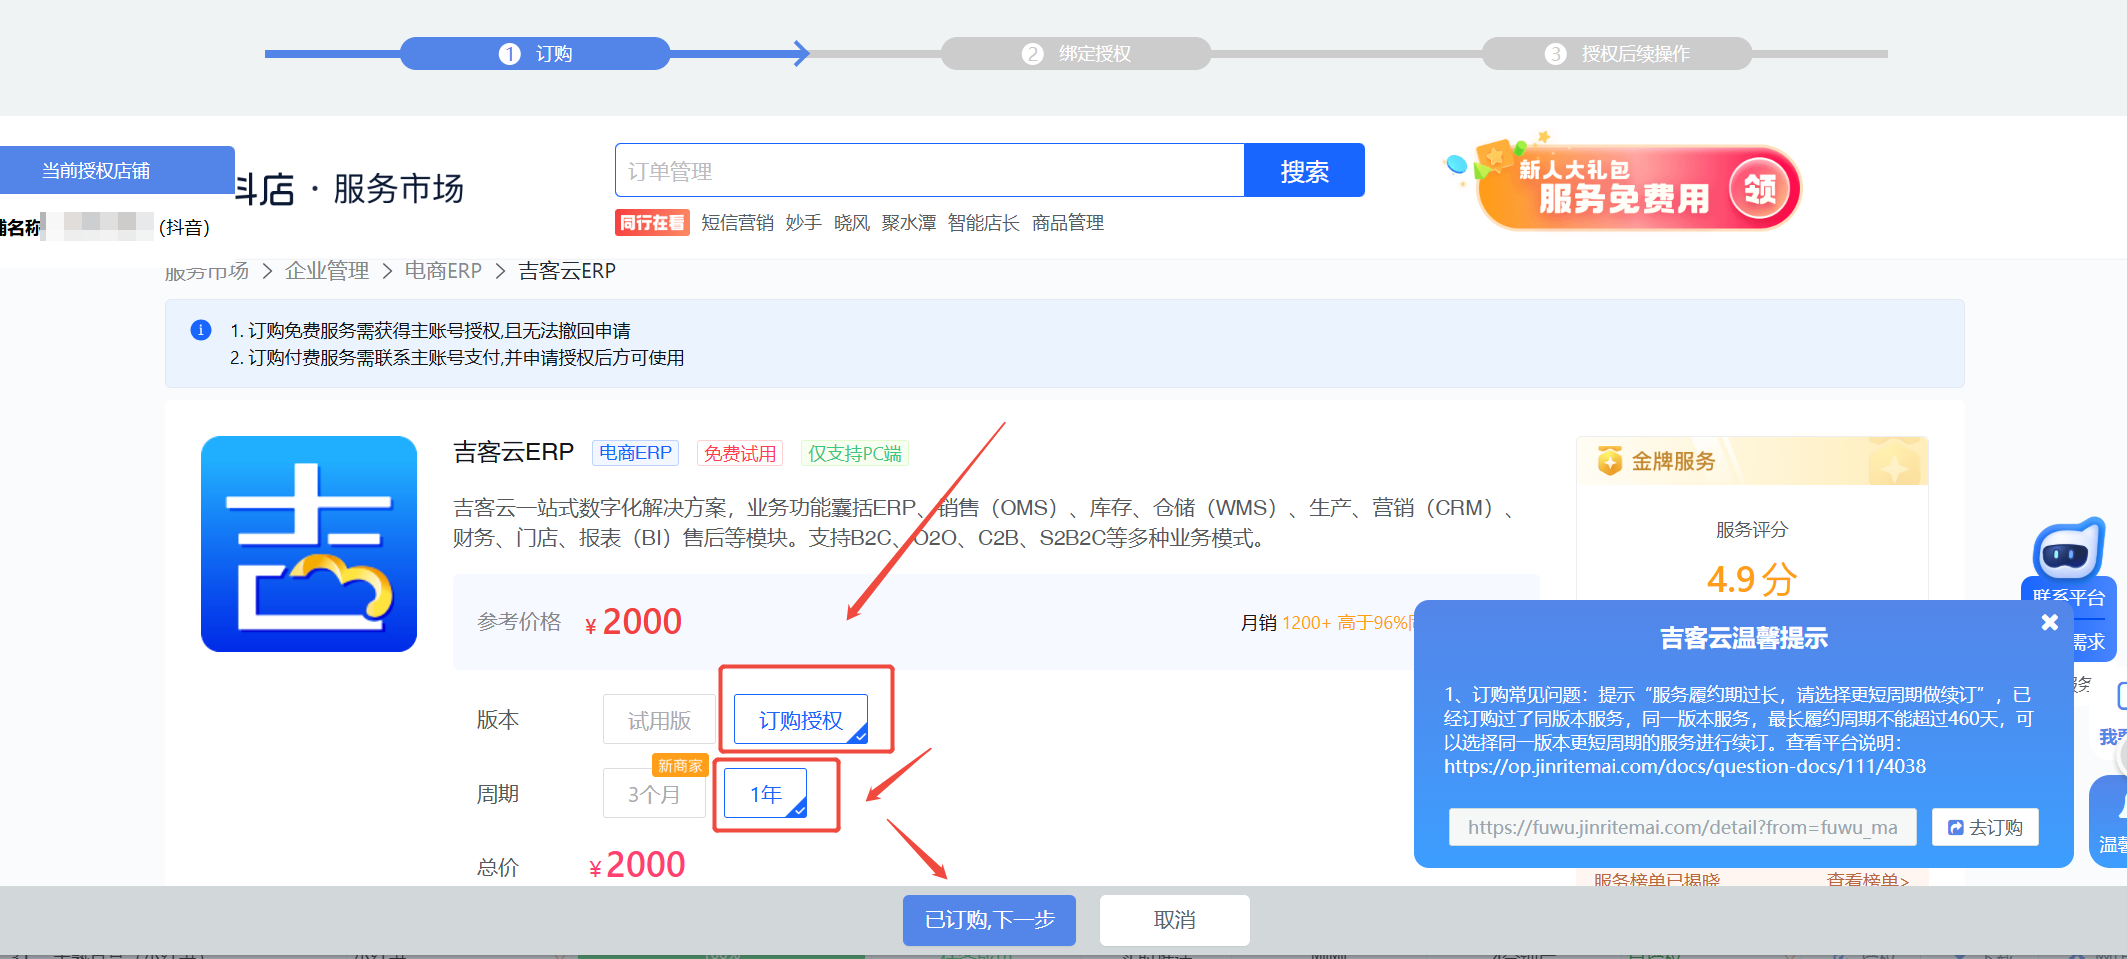The height and width of the screenshot is (959, 2127).
Task: Click the 已订购,下一步 button
Action: [x=989, y=920]
